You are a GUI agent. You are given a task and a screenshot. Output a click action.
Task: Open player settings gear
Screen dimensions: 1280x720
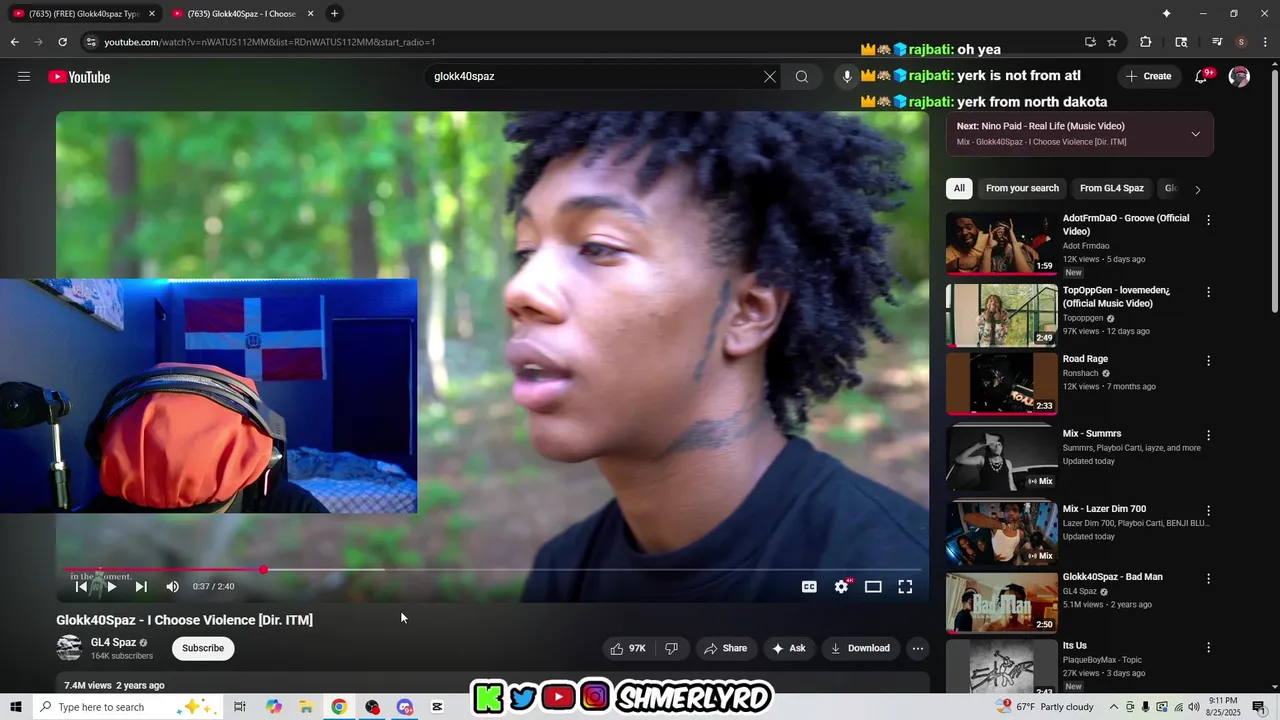(x=841, y=587)
